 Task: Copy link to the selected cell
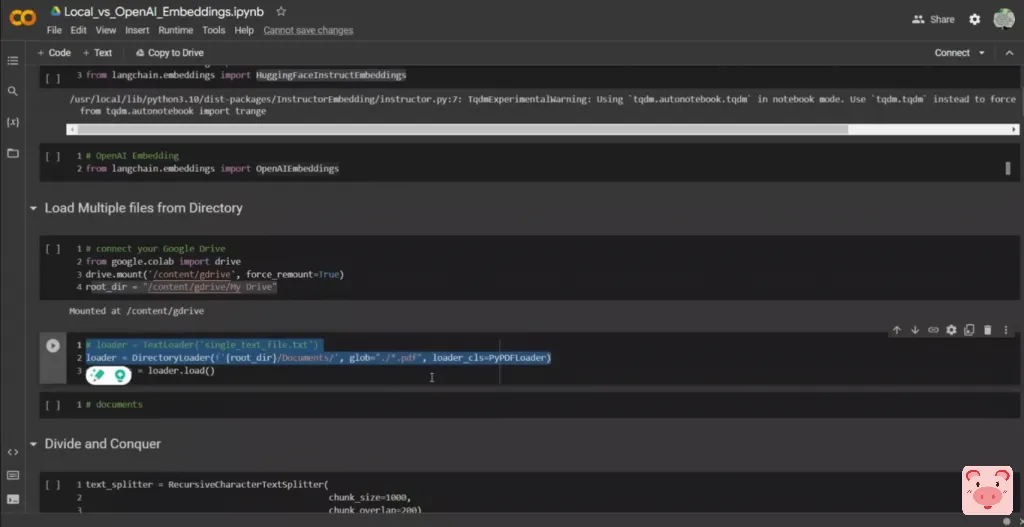[x=933, y=330]
